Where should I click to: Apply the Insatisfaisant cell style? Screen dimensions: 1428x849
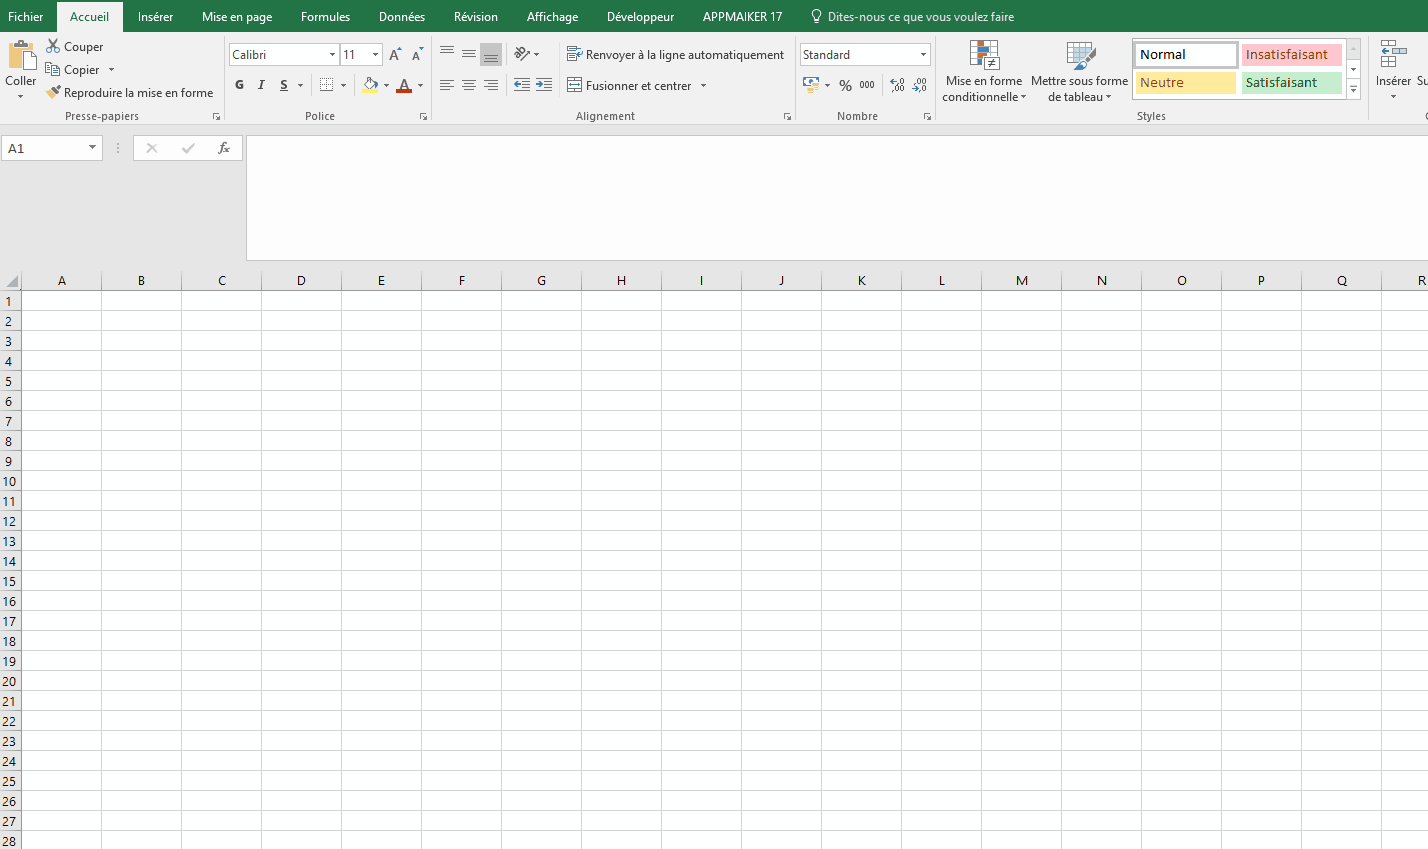click(x=1290, y=55)
